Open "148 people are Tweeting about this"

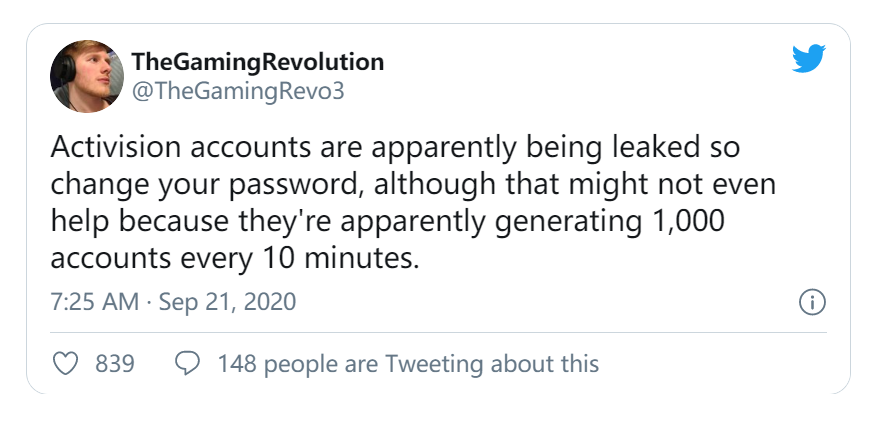[408, 363]
